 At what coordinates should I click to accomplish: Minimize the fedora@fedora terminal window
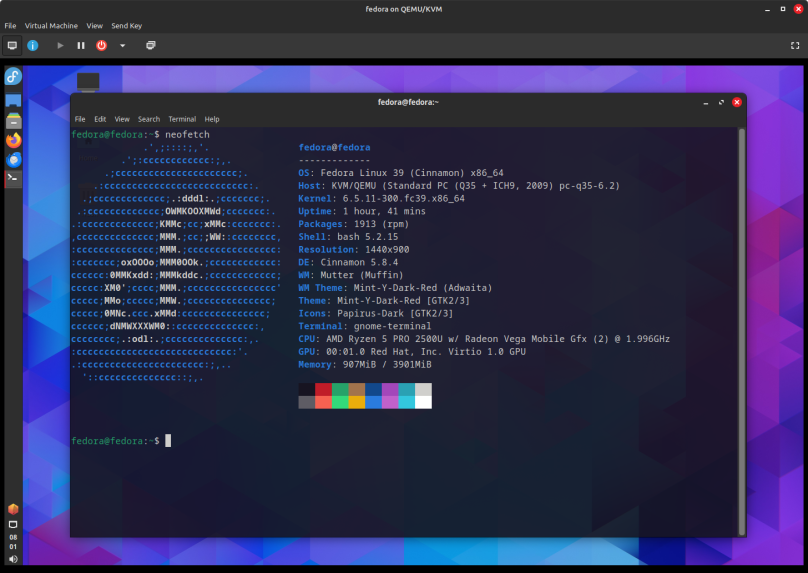point(706,103)
